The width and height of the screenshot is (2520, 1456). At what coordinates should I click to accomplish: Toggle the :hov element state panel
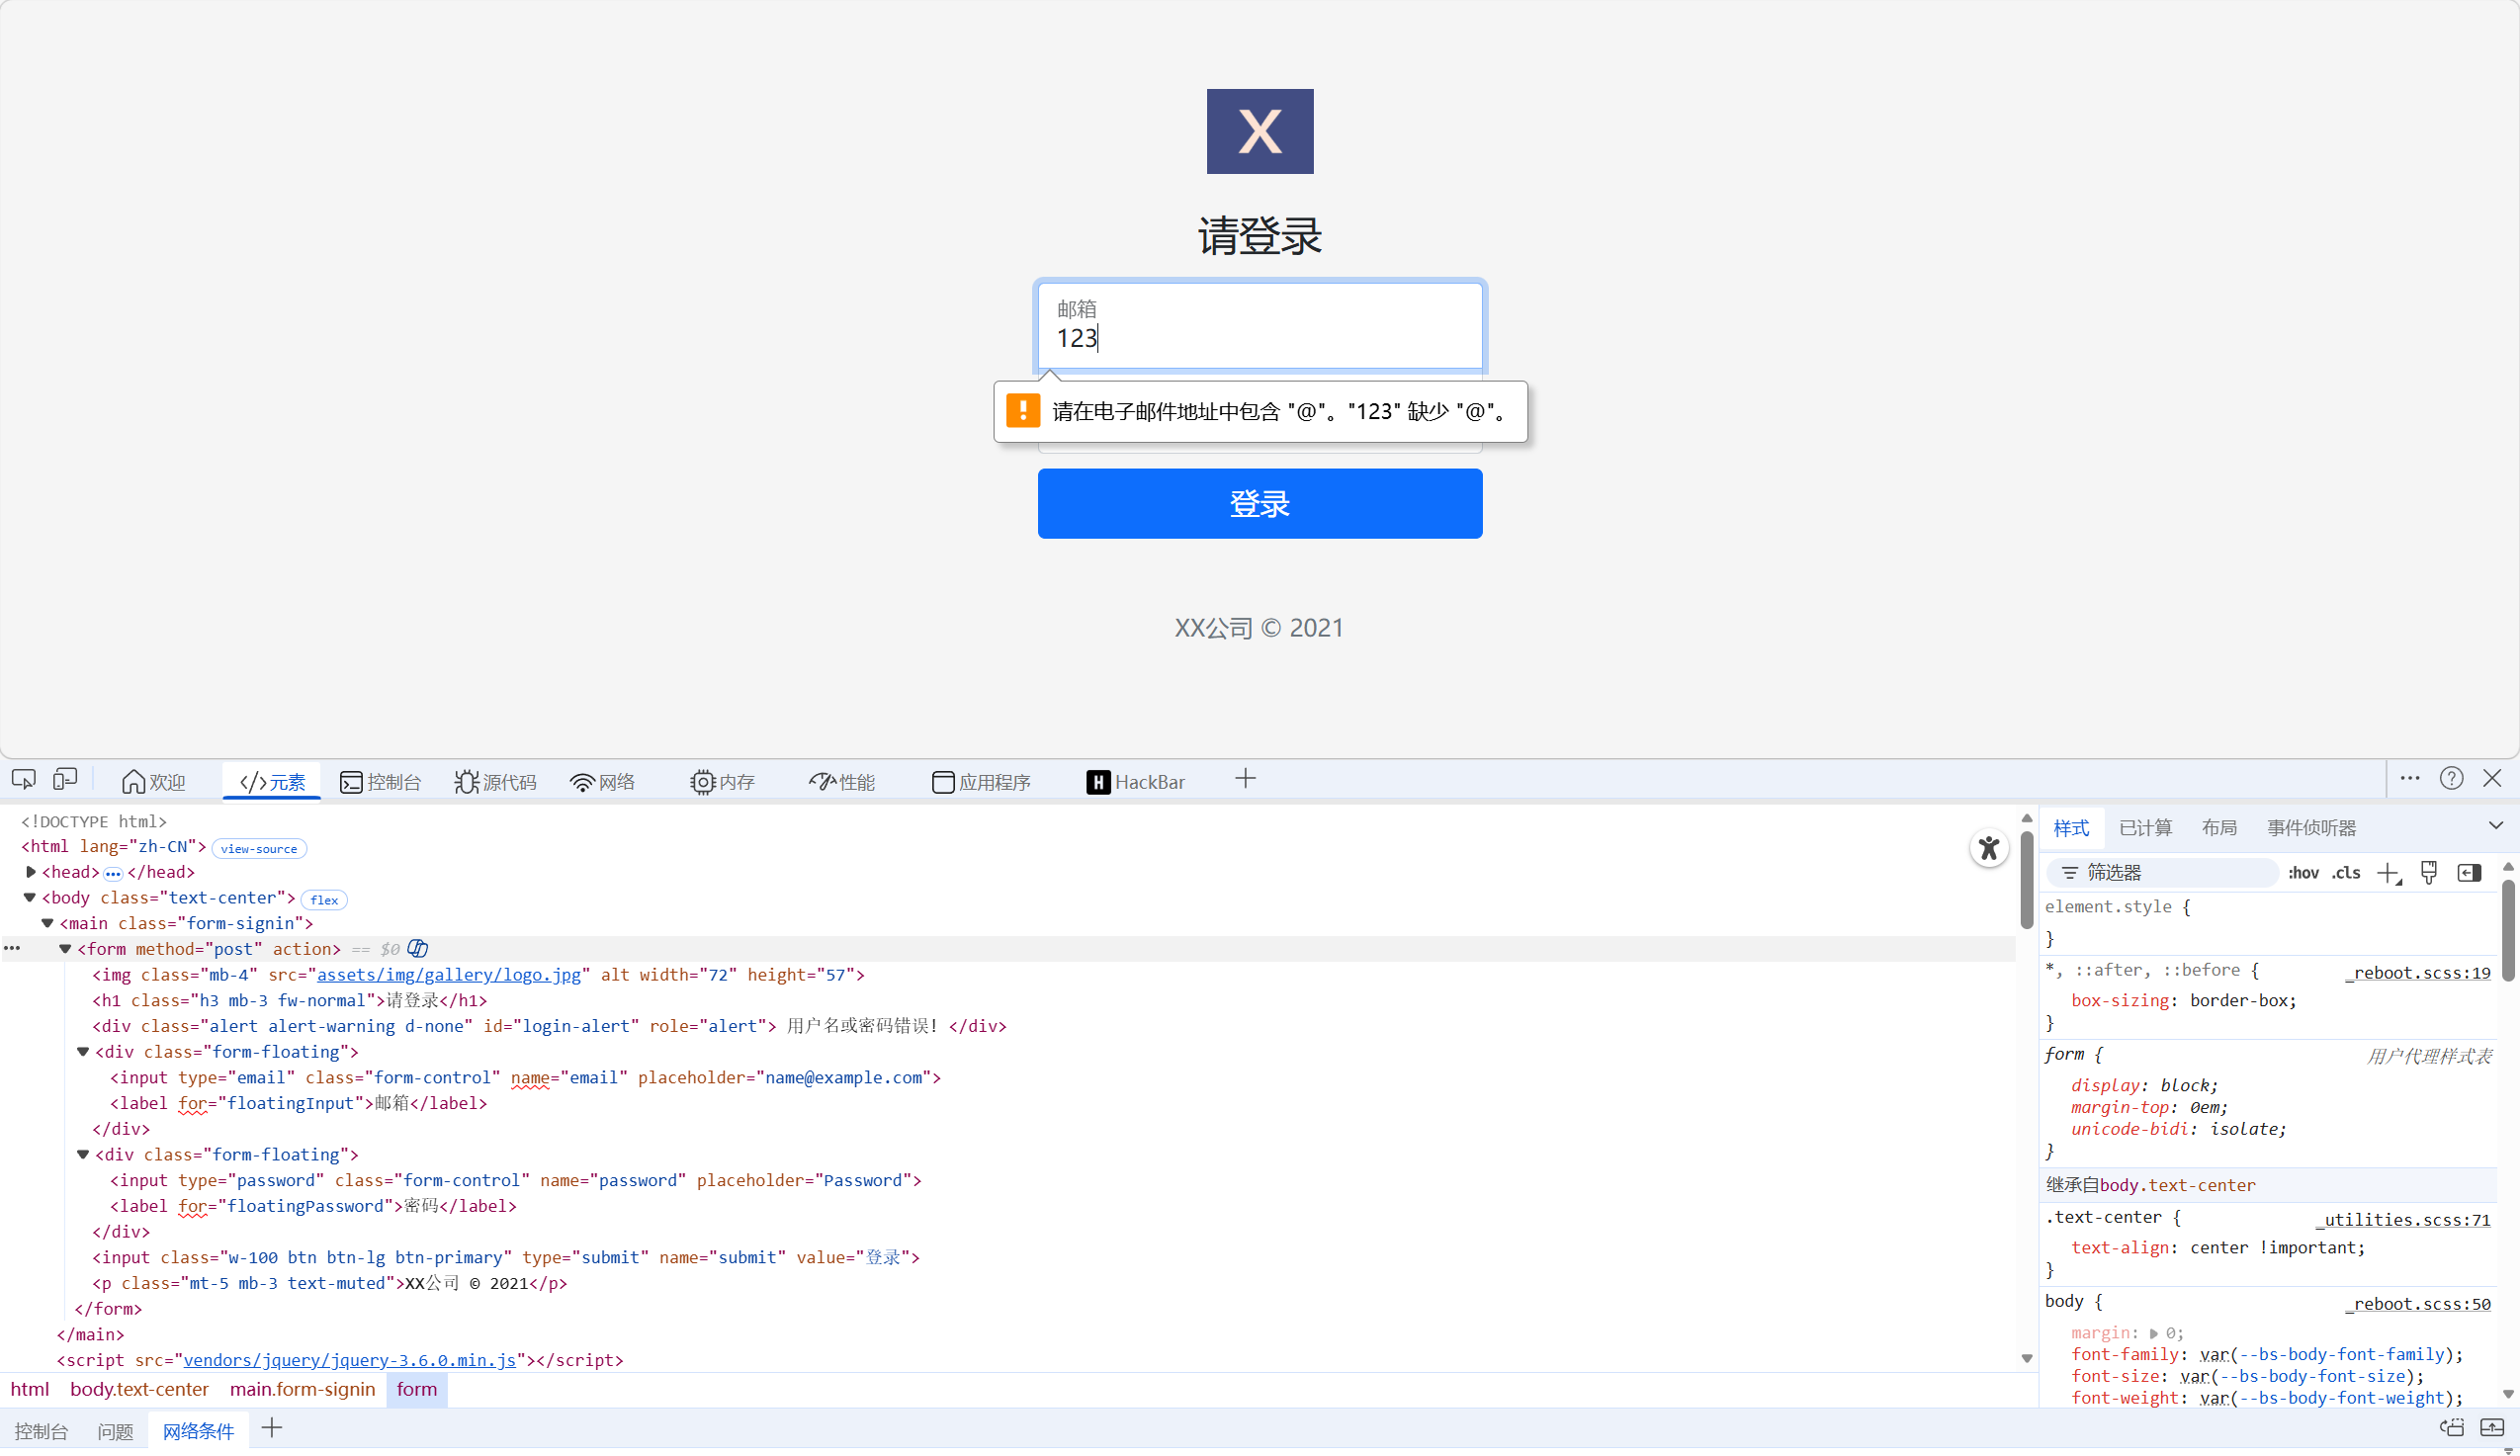[x=2303, y=873]
